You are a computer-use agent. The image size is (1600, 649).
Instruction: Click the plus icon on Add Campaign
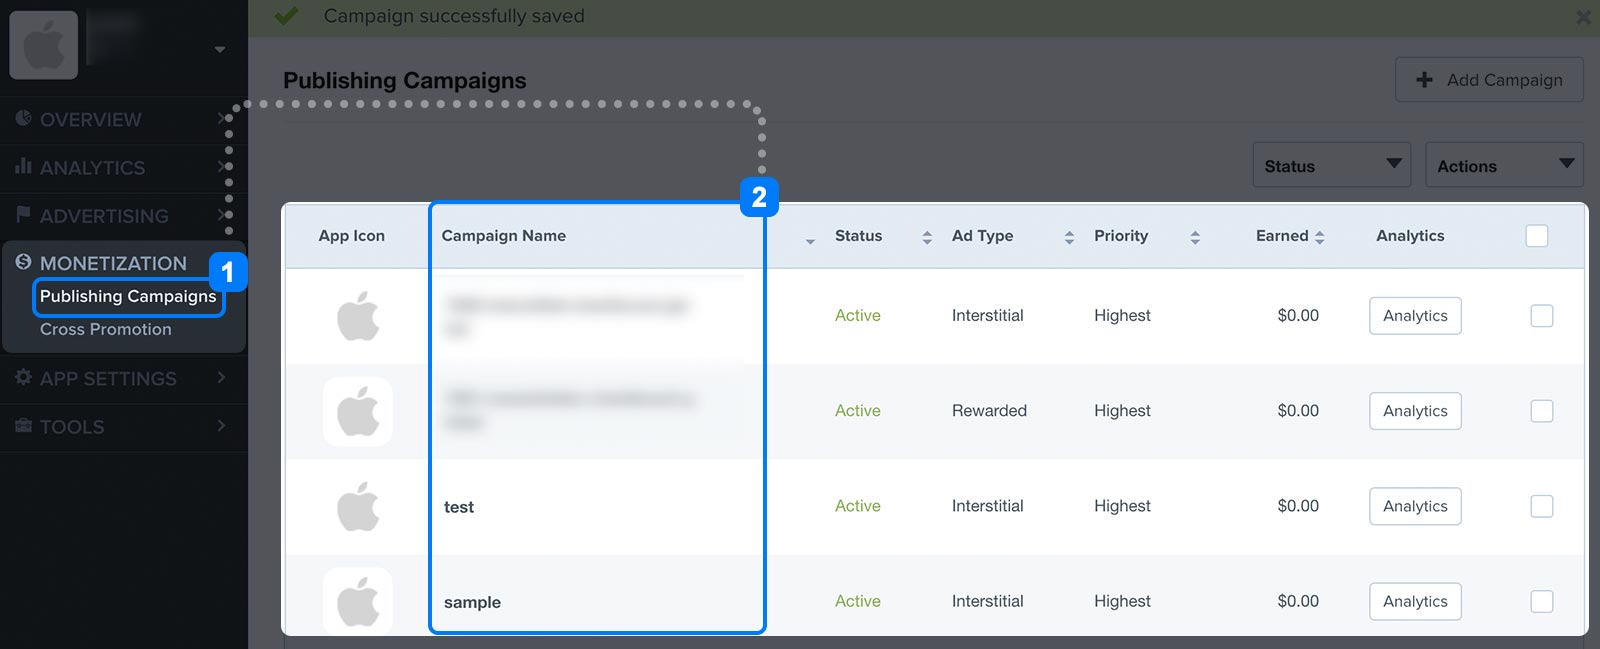1425,79
